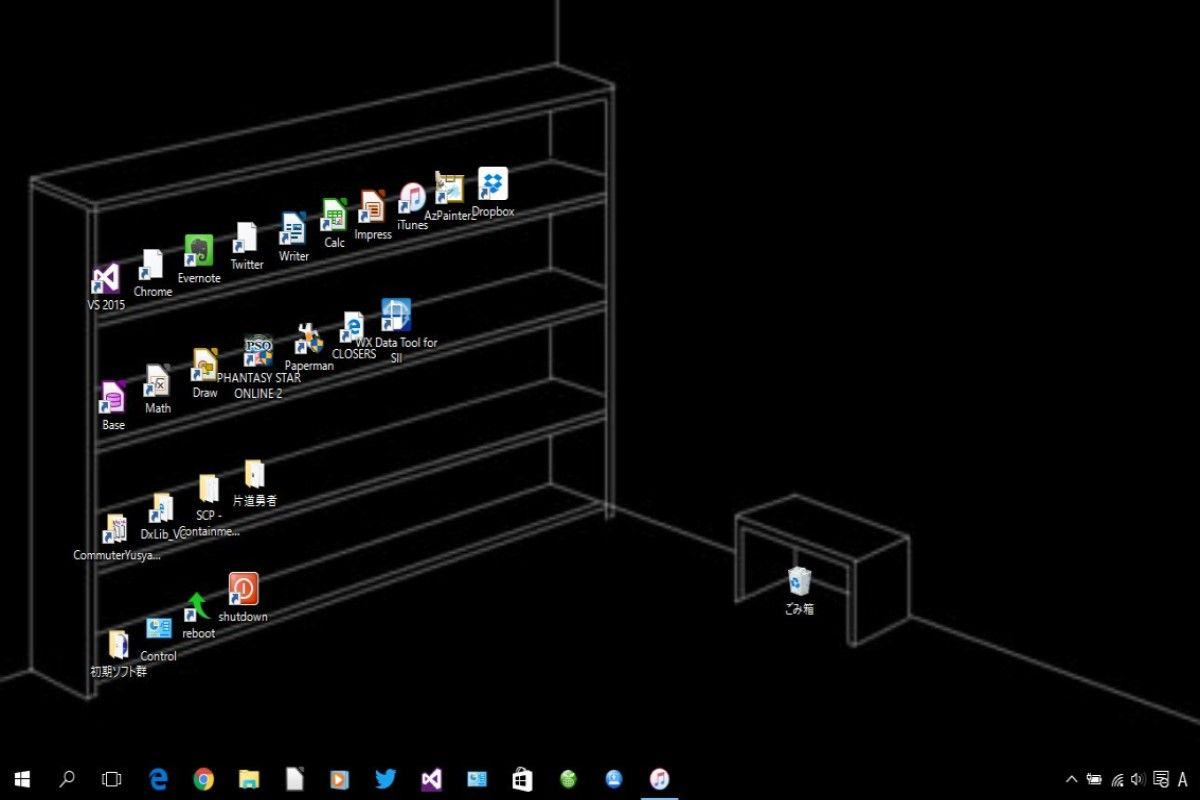This screenshot has width=1200, height=800.
Task: Select the green reboot shortcut
Action: tap(197, 607)
